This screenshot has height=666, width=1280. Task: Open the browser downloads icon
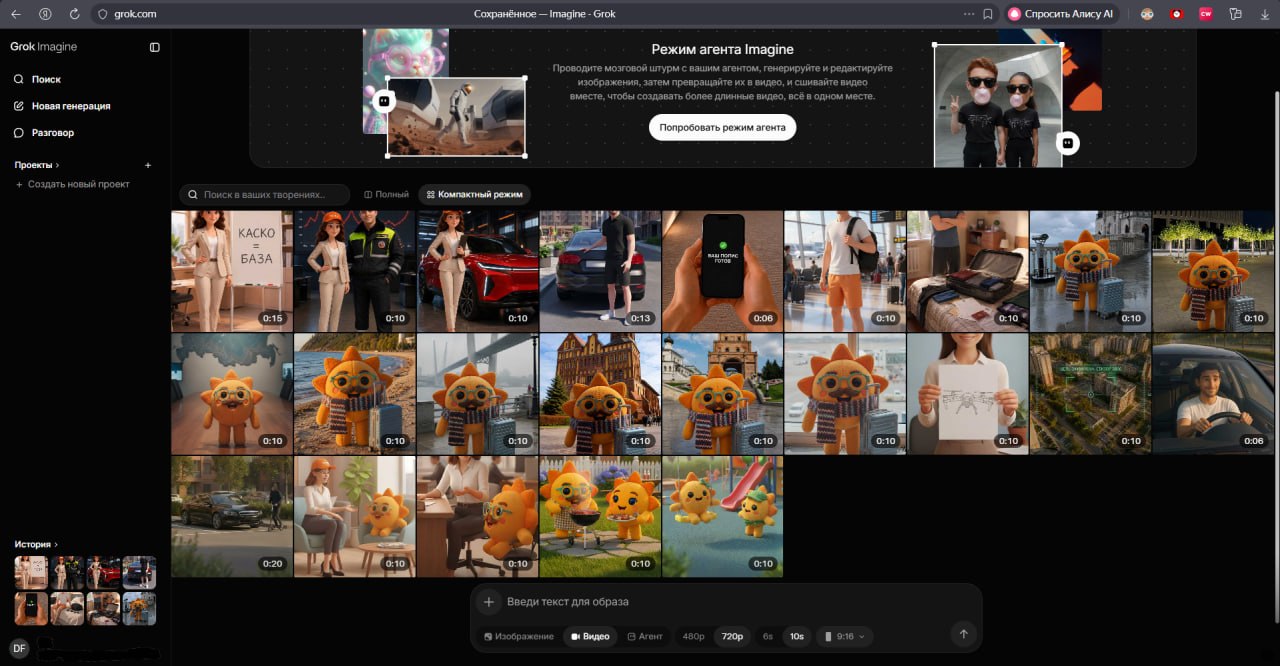pos(1264,14)
